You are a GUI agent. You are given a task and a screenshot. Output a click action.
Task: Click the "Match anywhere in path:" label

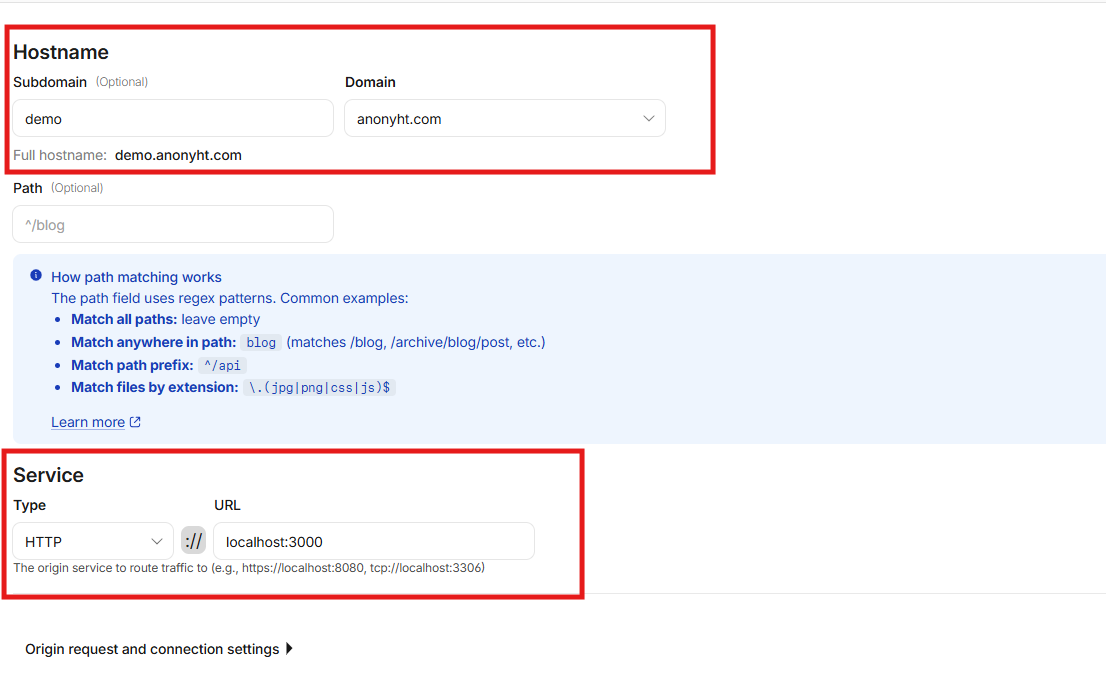click(154, 342)
